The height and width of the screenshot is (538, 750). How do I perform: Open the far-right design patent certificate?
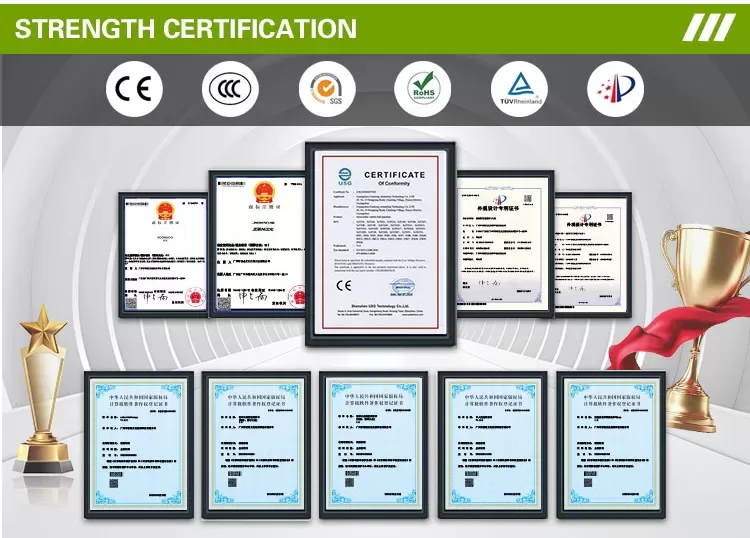593,255
